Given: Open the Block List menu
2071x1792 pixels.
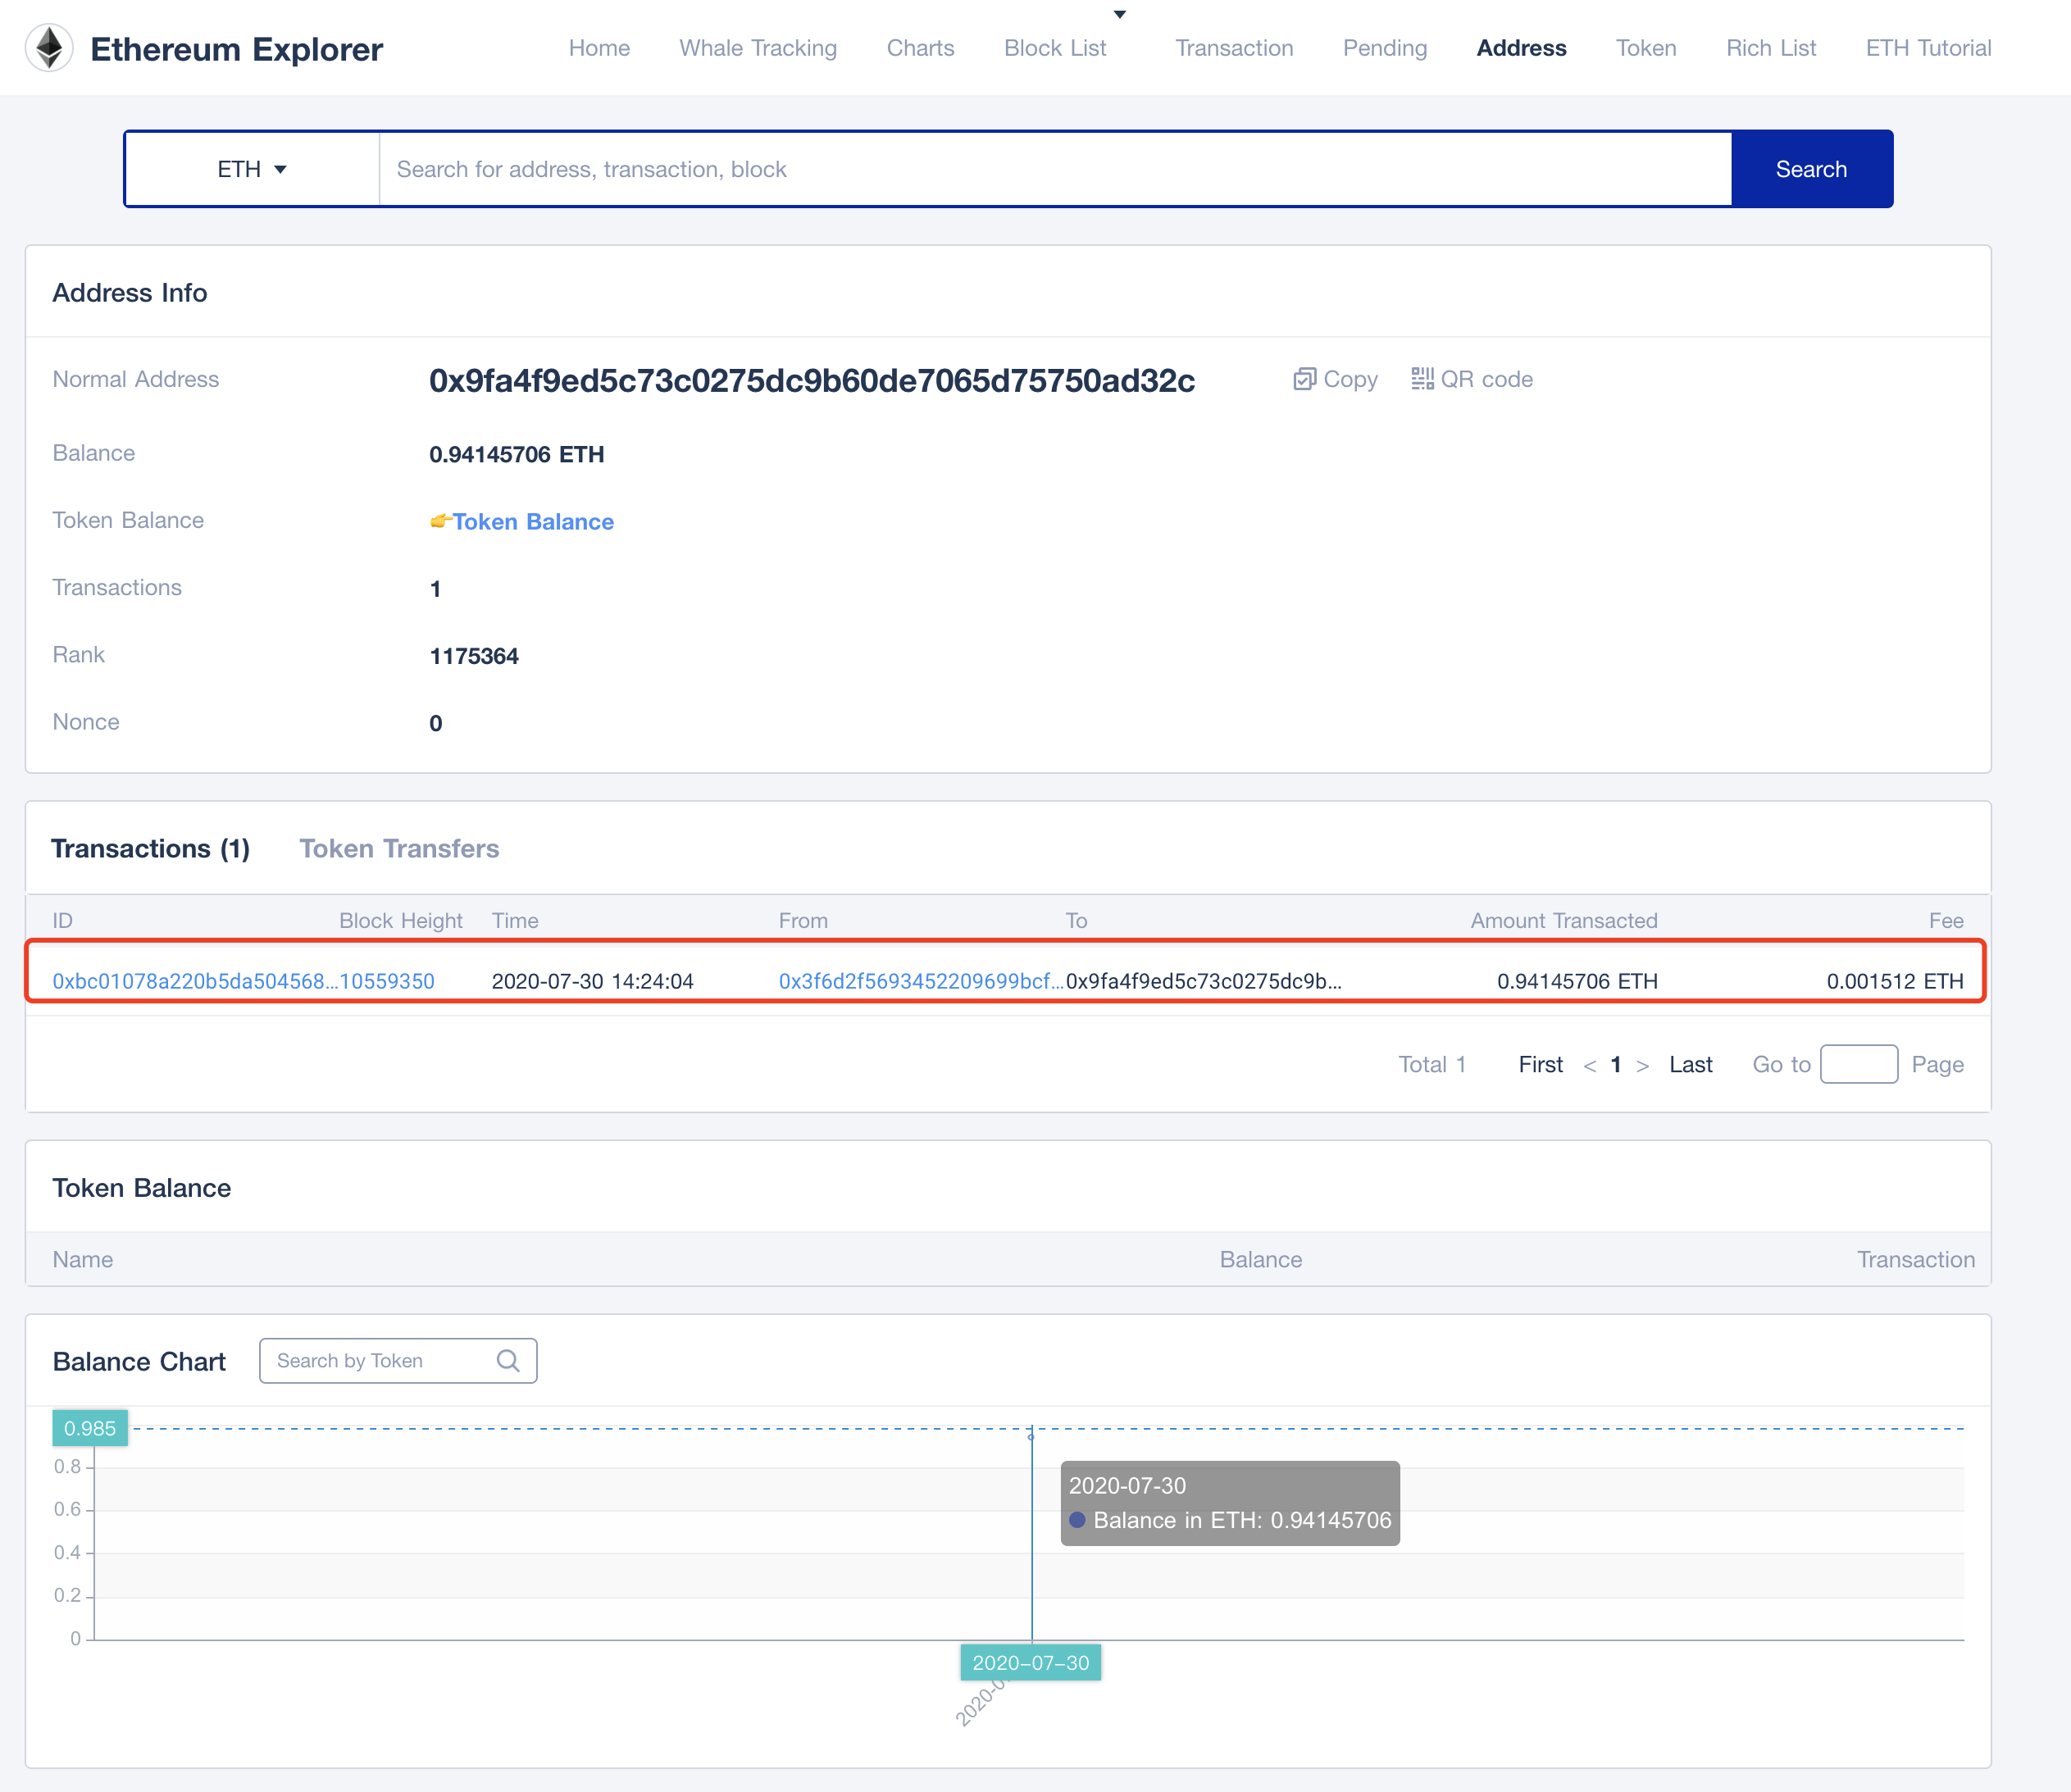Looking at the screenshot, I should 1055,48.
